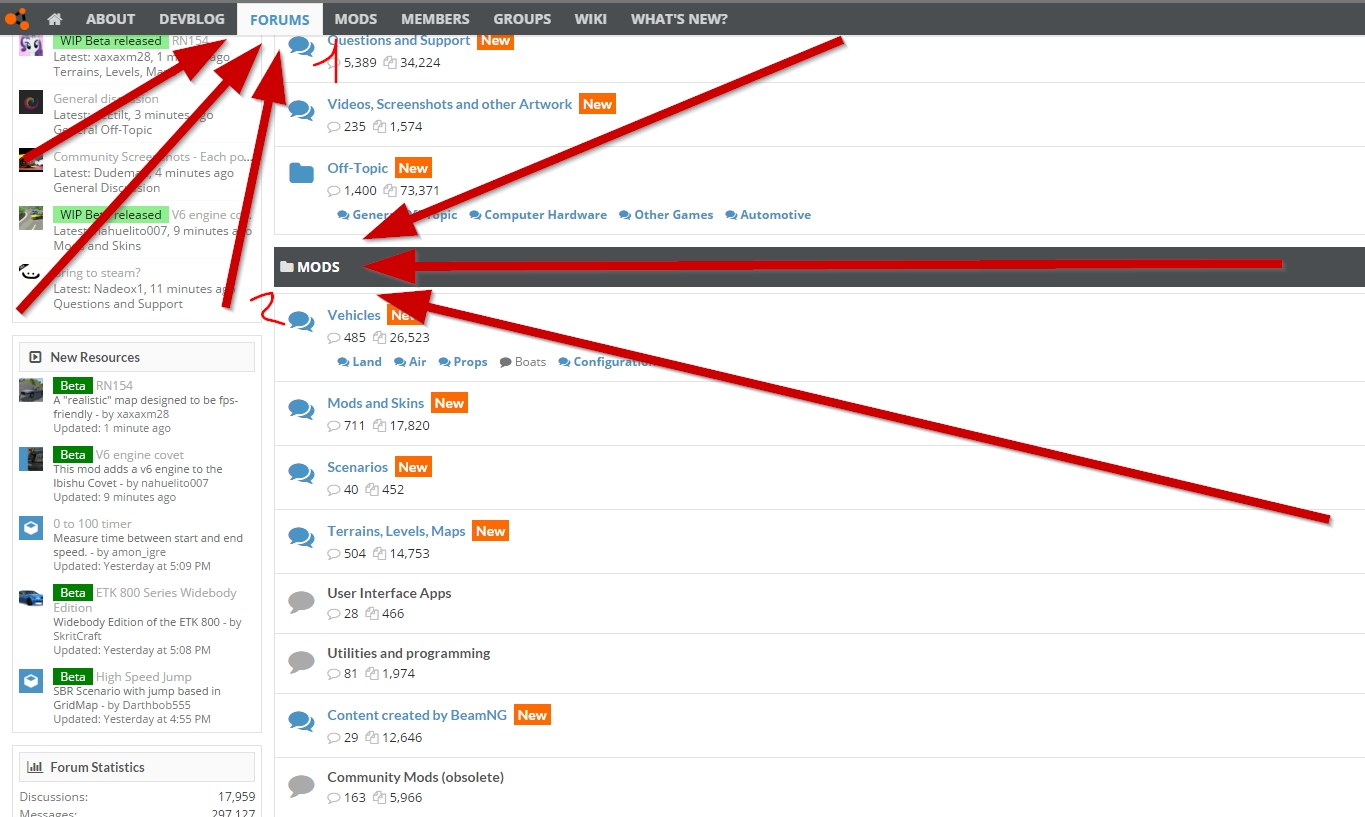Viewport: 1365px width, 817px height.
Task: Click the Scenarios forum bubble icon
Action: click(301, 473)
